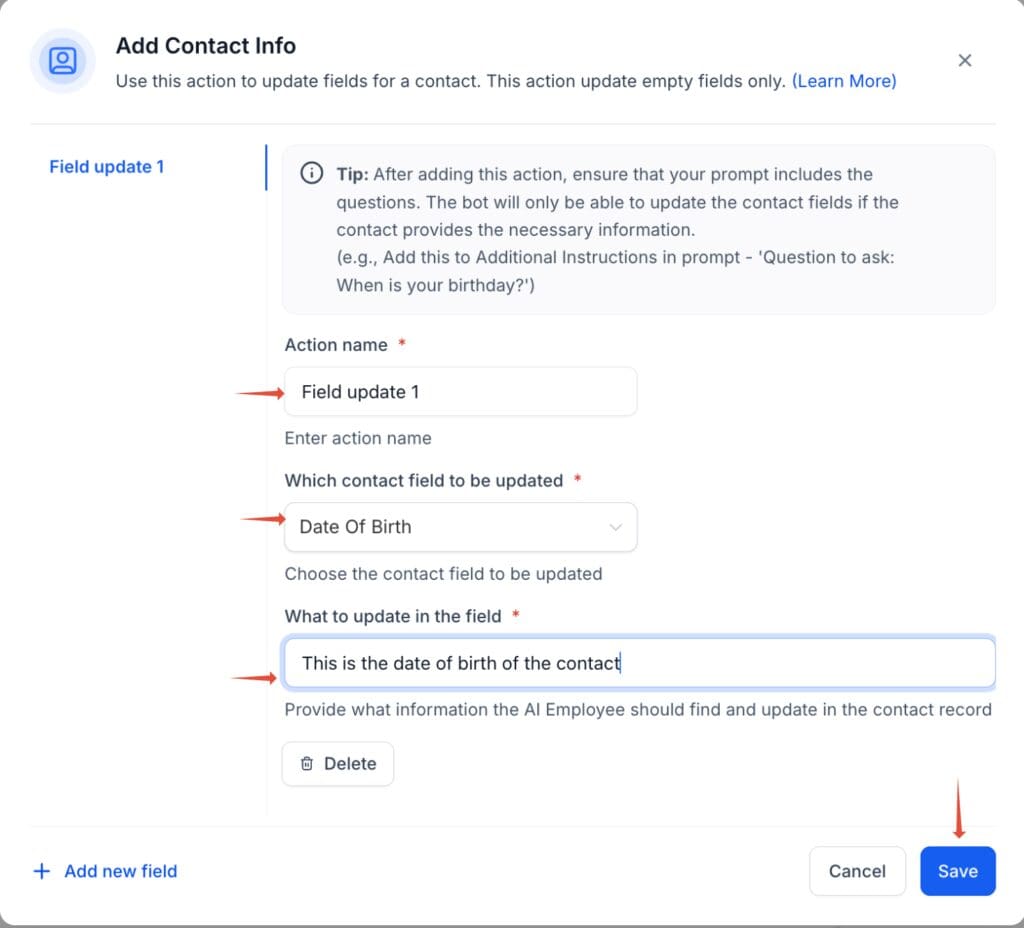Click the dropdown chevron on Date Of Birth field
1024x928 pixels.
[617, 527]
